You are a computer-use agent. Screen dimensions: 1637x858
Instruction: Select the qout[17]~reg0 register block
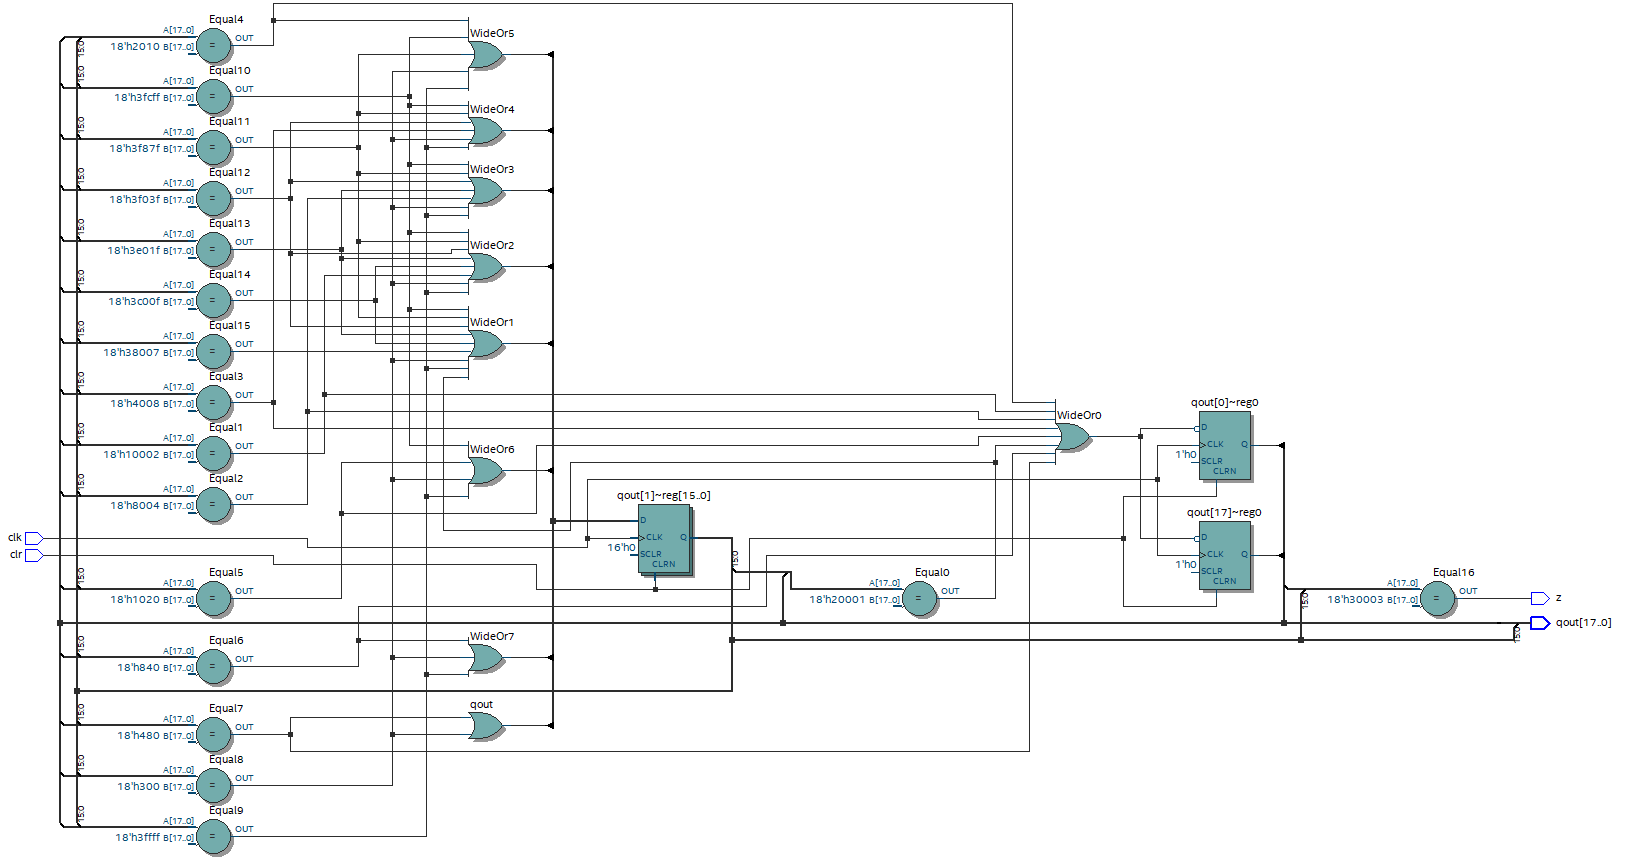pos(1226,556)
